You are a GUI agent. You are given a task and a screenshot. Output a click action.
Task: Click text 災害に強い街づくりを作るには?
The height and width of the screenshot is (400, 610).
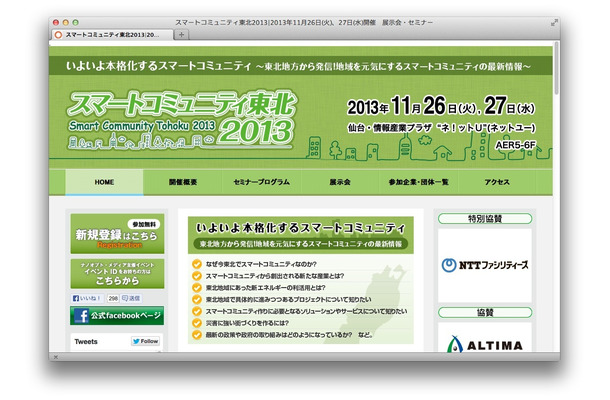(247, 323)
